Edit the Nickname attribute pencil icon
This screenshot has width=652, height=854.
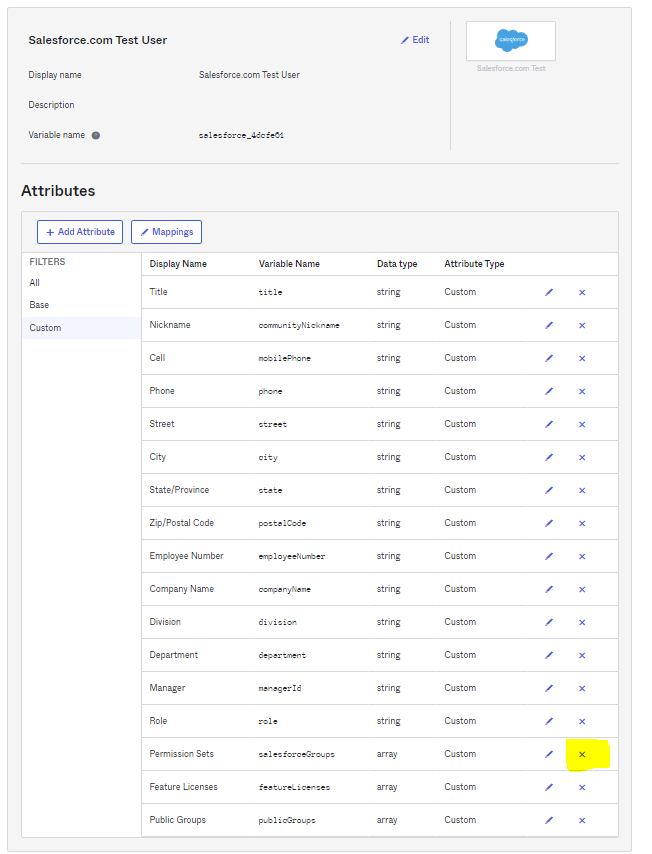(549, 325)
